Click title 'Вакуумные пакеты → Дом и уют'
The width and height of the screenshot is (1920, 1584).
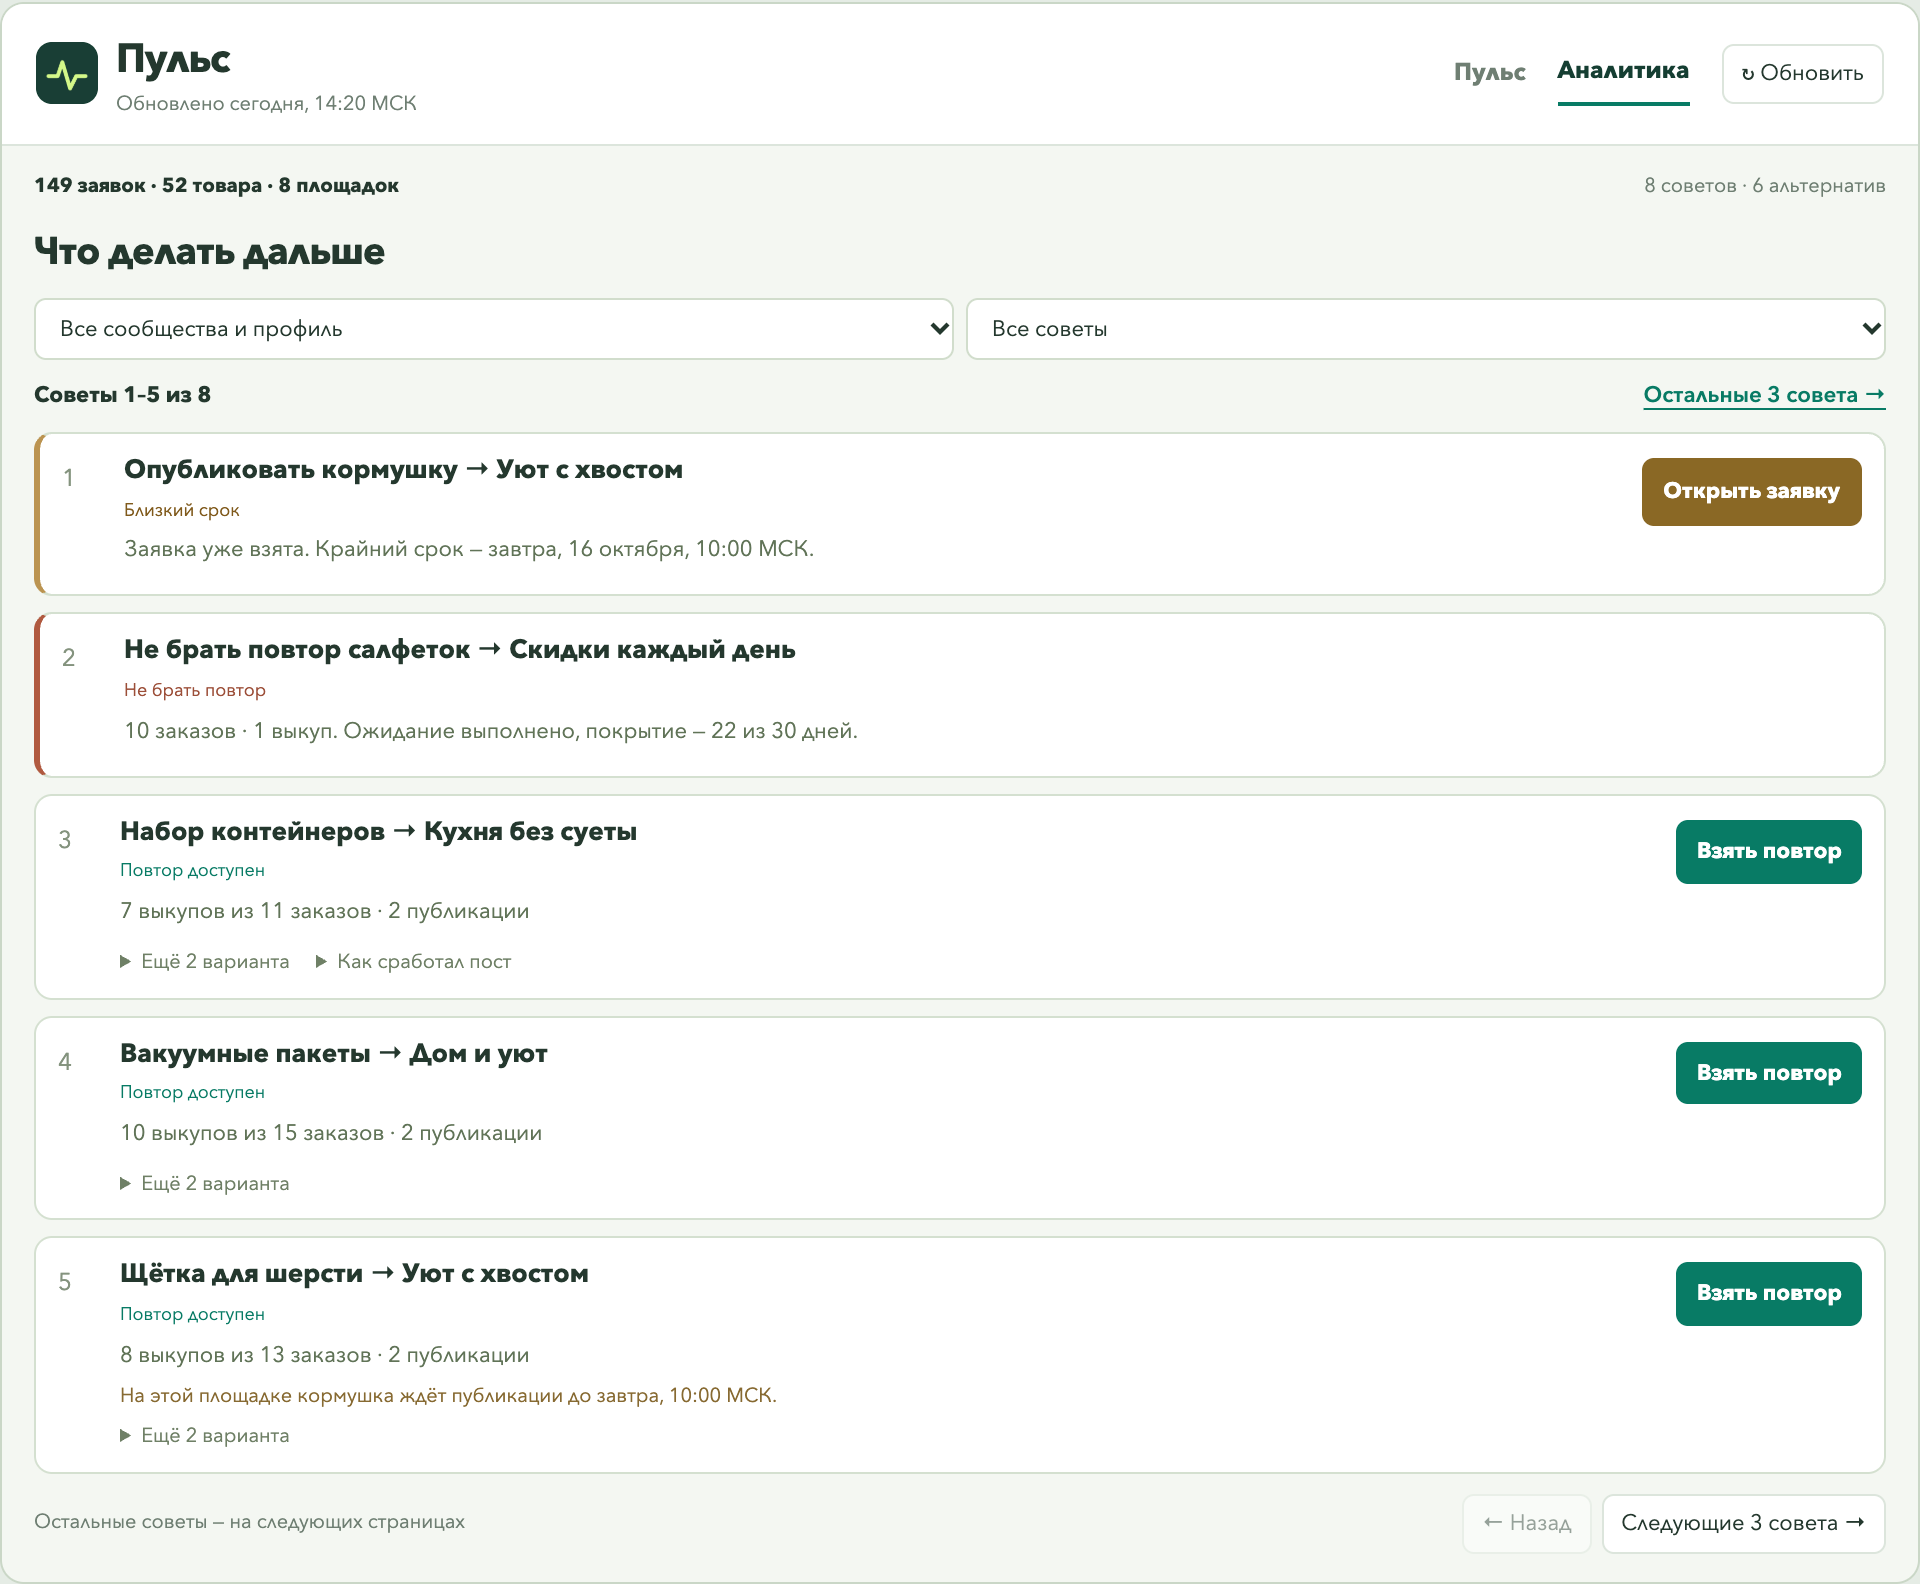coord(333,1053)
